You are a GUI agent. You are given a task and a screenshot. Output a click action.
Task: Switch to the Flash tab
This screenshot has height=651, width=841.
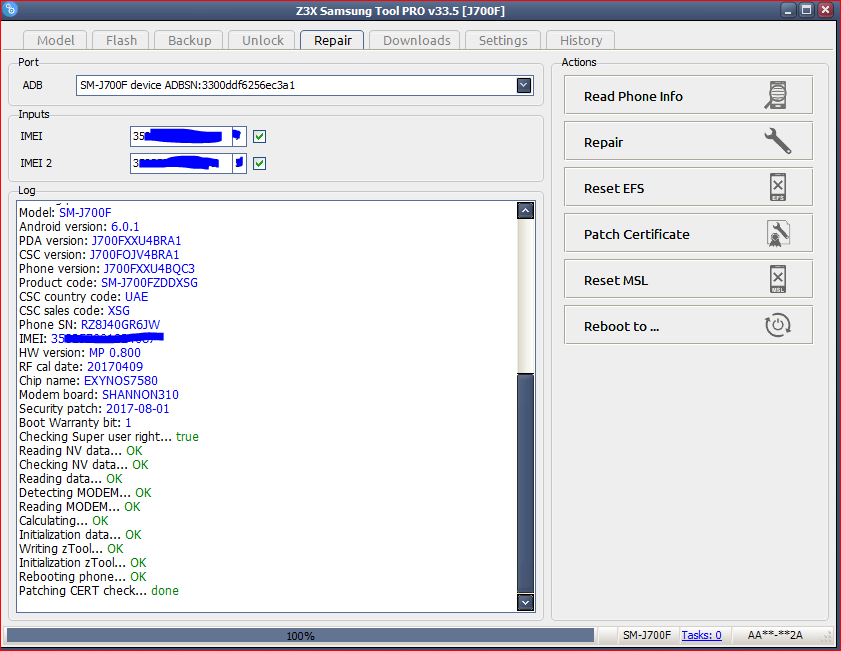coord(121,40)
